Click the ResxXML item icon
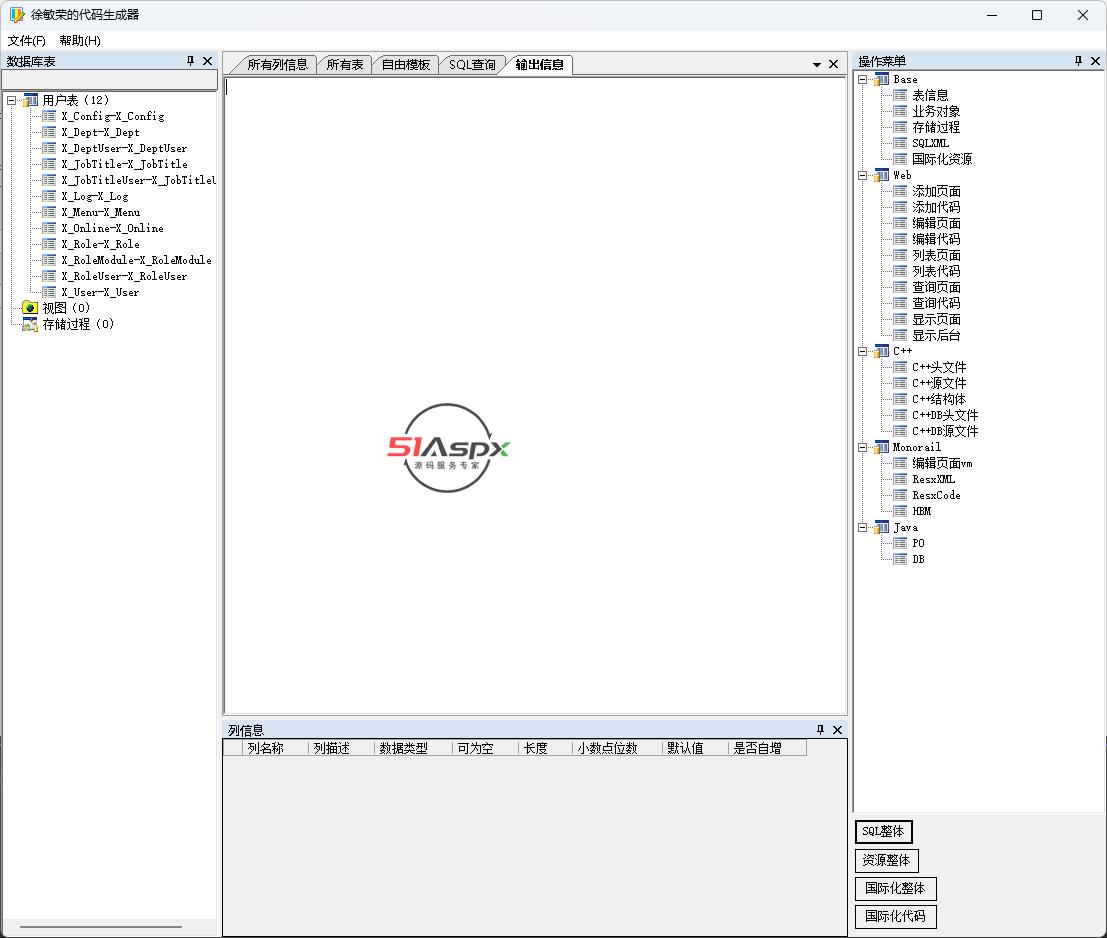1107x938 pixels. click(900, 479)
